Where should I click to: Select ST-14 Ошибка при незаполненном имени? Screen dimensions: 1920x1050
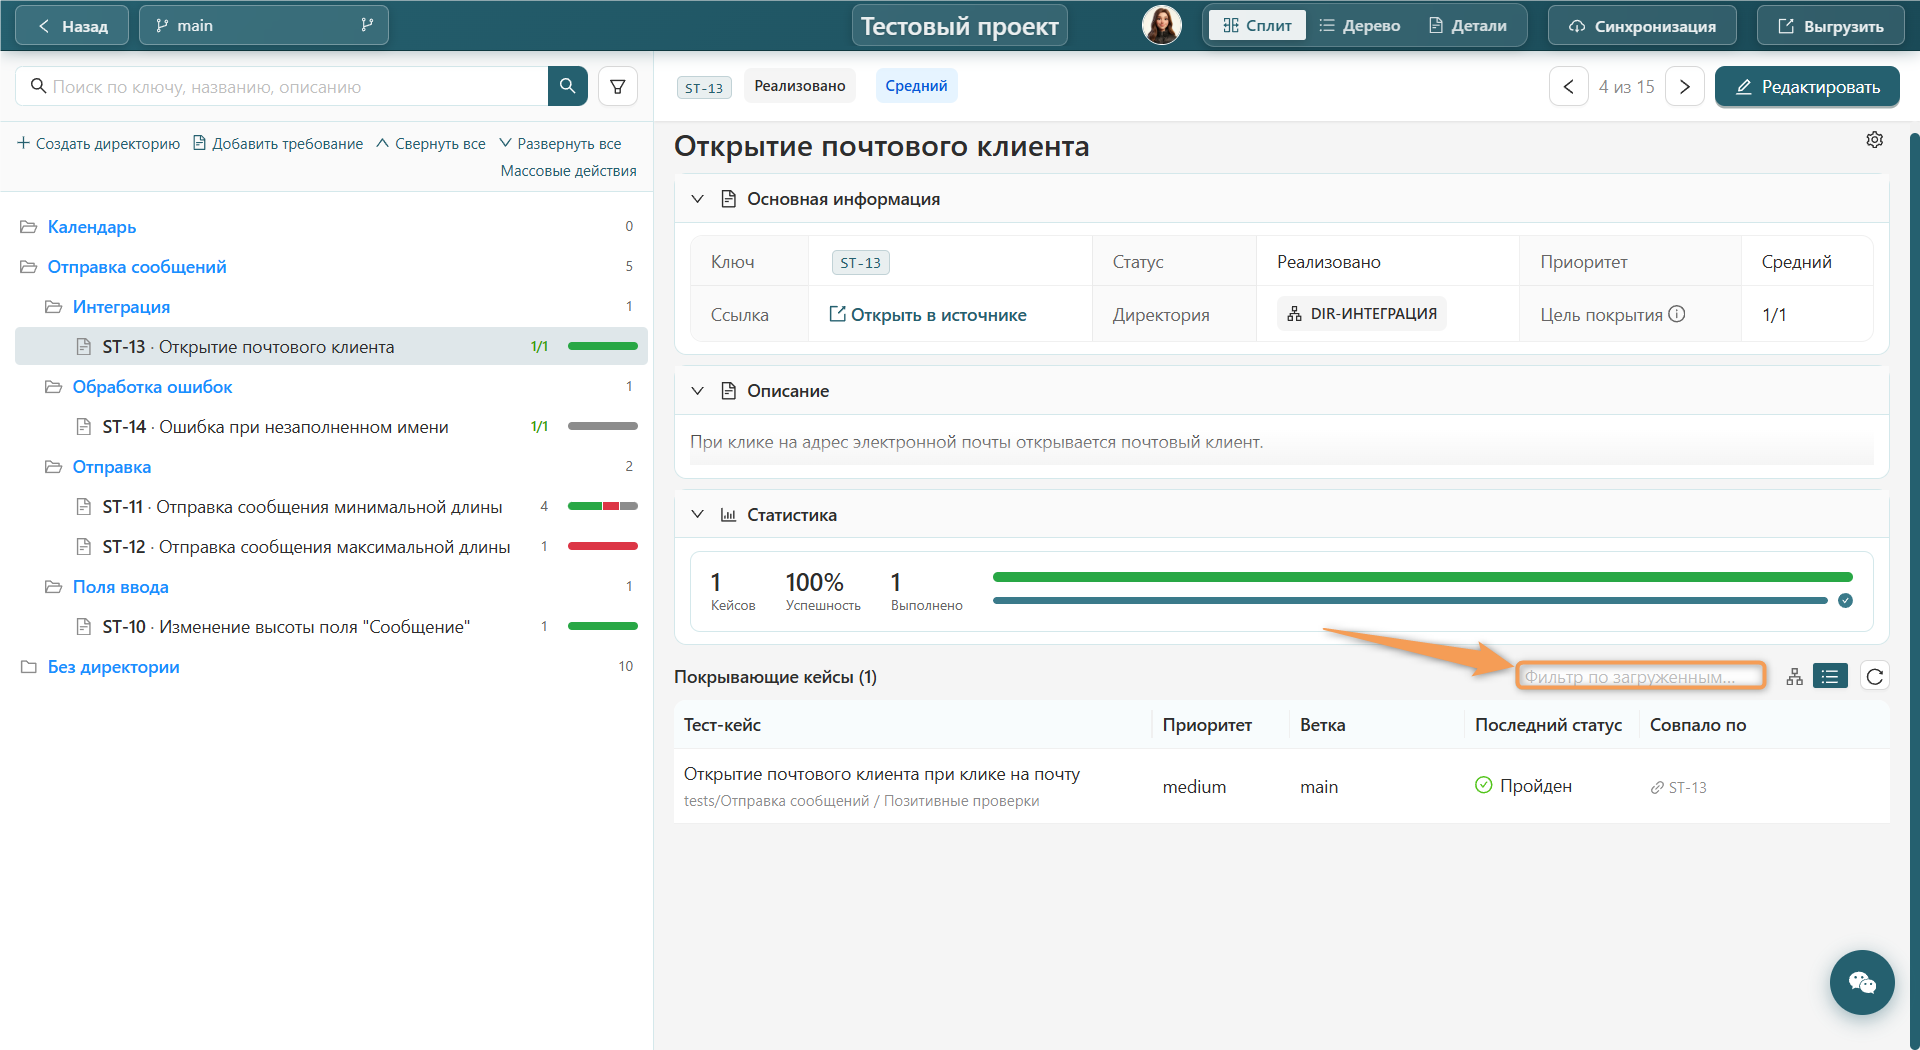[x=331, y=427]
